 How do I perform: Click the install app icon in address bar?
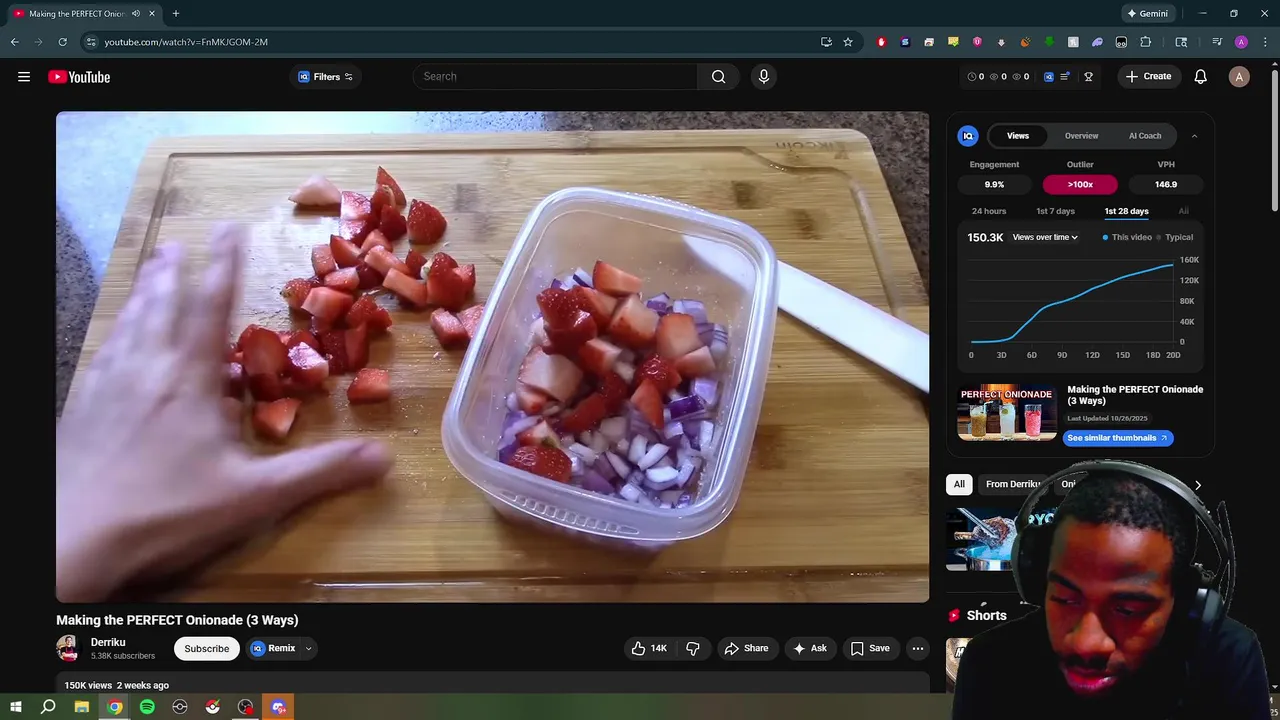click(826, 42)
